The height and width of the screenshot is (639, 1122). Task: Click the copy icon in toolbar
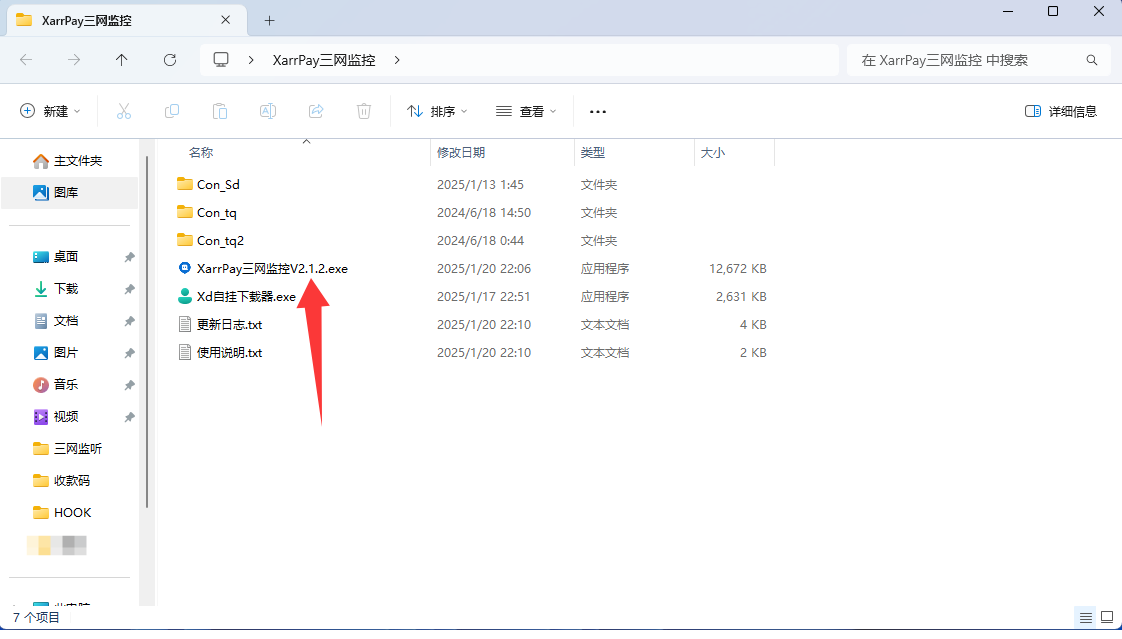[x=172, y=111]
